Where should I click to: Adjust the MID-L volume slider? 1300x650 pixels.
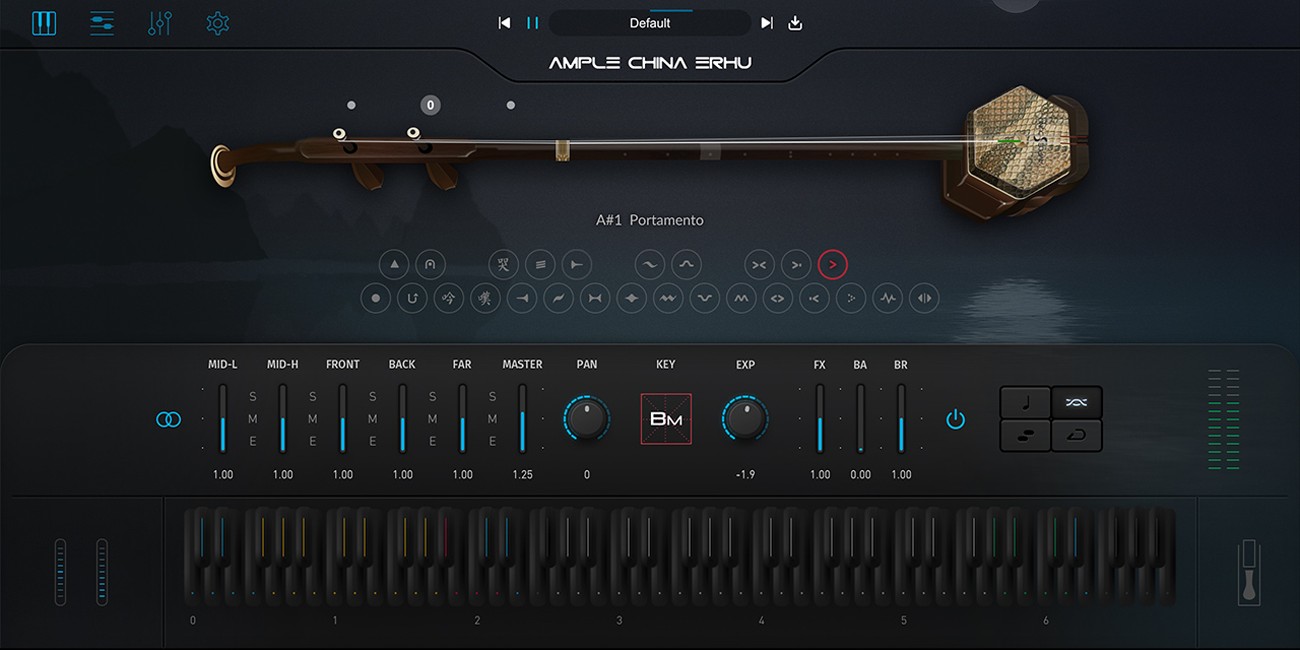223,419
